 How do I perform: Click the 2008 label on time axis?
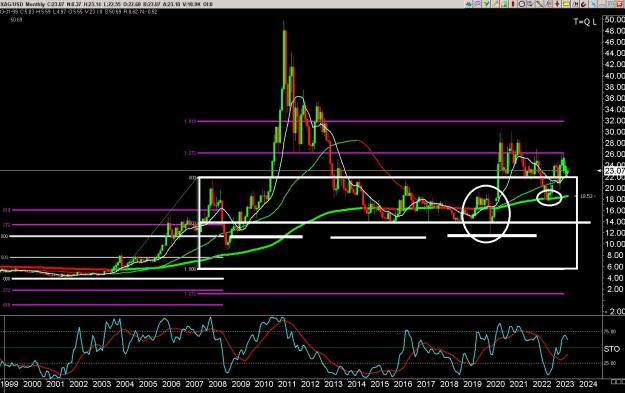[217, 384]
